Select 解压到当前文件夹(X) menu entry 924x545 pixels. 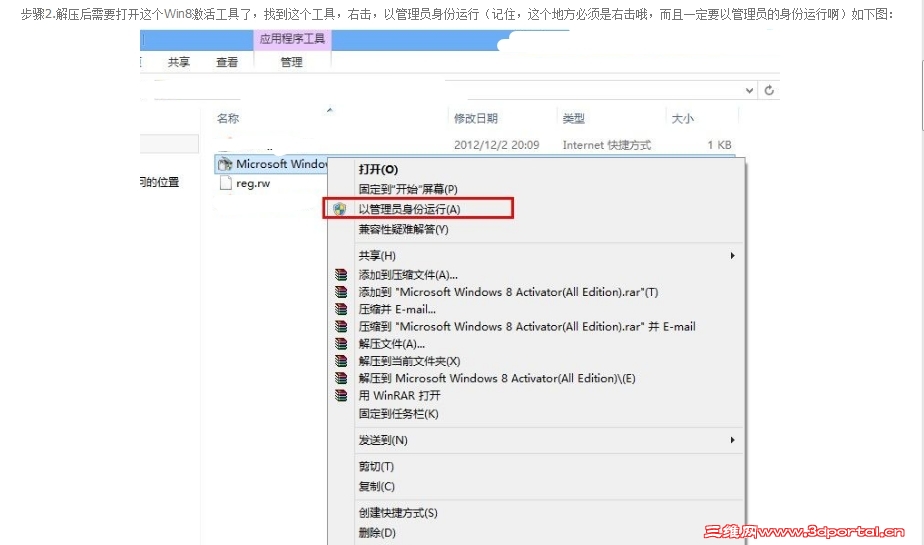click(409, 361)
